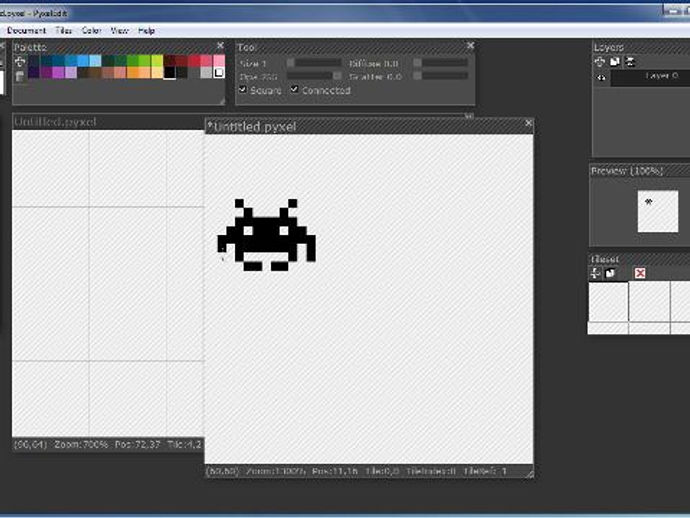
Task: Toggle the Connected checkbox
Action: coord(294,89)
